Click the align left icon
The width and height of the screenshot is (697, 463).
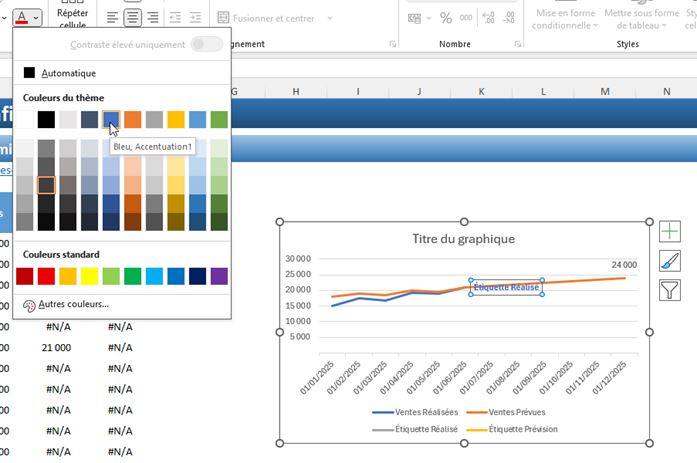pyautogui.click(x=112, y=18)
